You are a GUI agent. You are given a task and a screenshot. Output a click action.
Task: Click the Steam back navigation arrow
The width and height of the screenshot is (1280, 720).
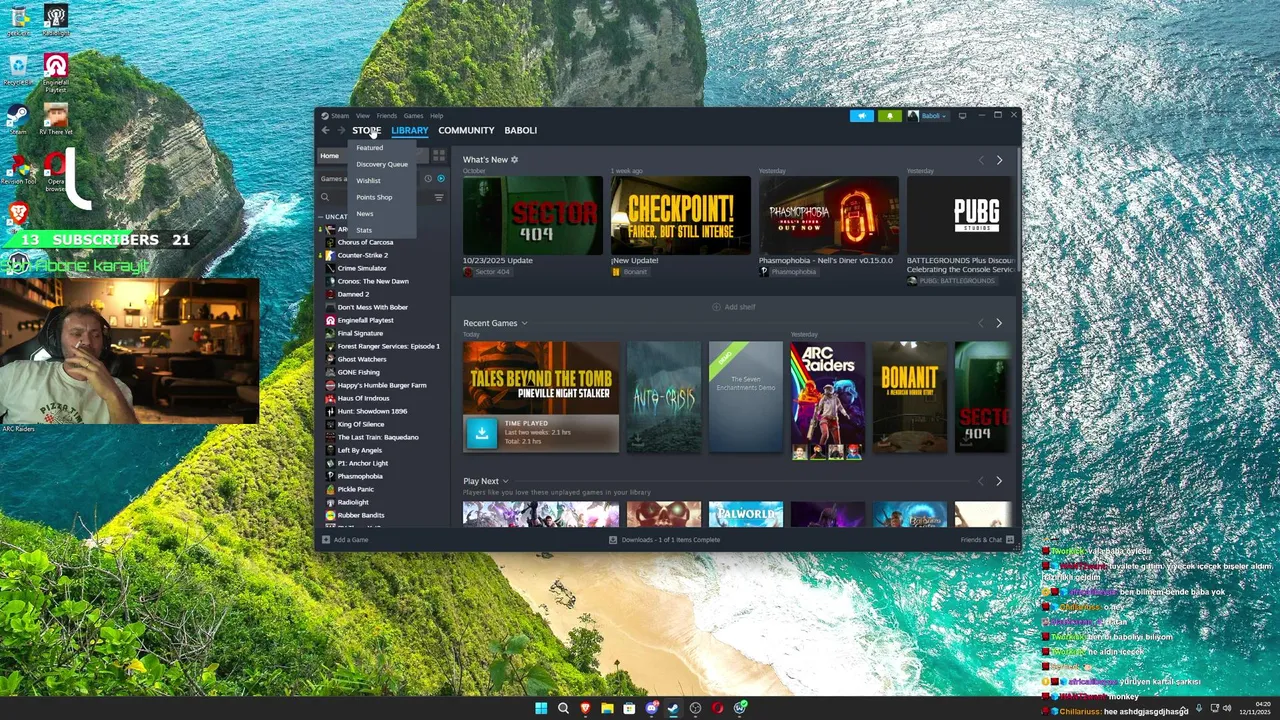coord(325,130)
